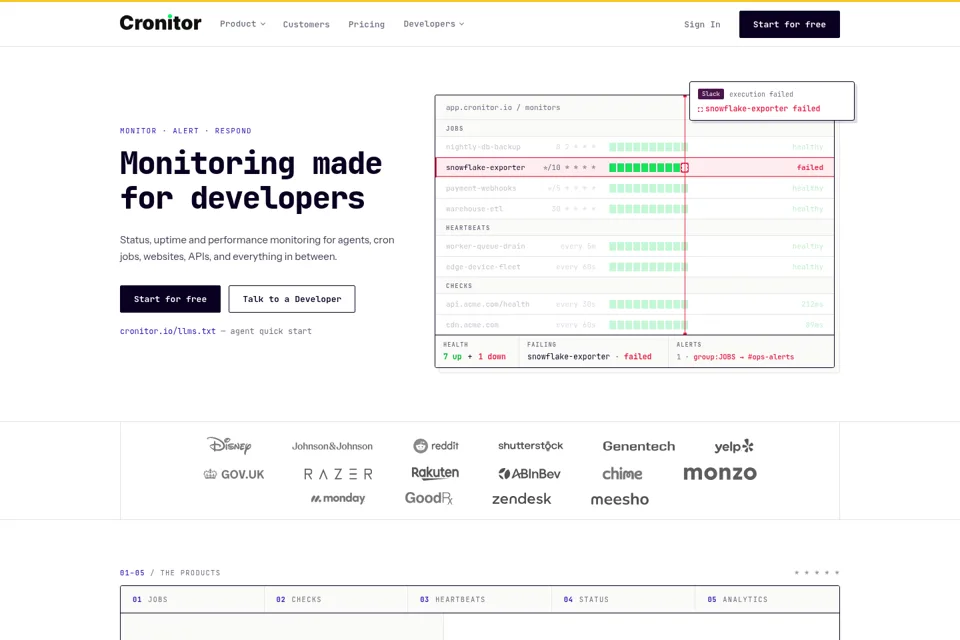Click the Slack badge in alert popup

click(x=711, y=94)
